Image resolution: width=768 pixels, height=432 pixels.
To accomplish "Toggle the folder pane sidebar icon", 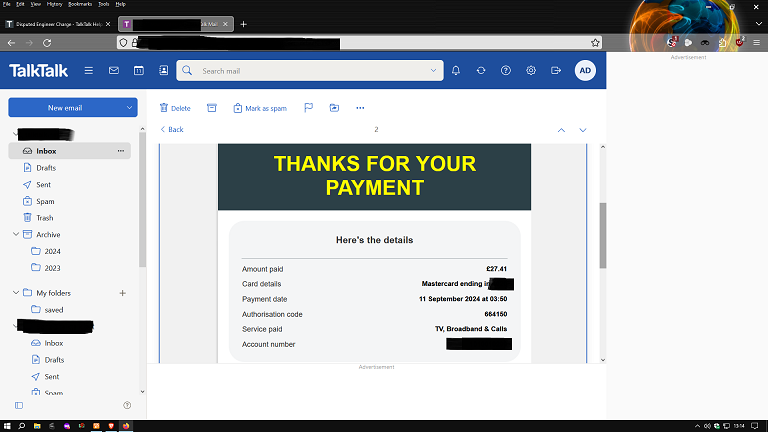I will point(19,405).
